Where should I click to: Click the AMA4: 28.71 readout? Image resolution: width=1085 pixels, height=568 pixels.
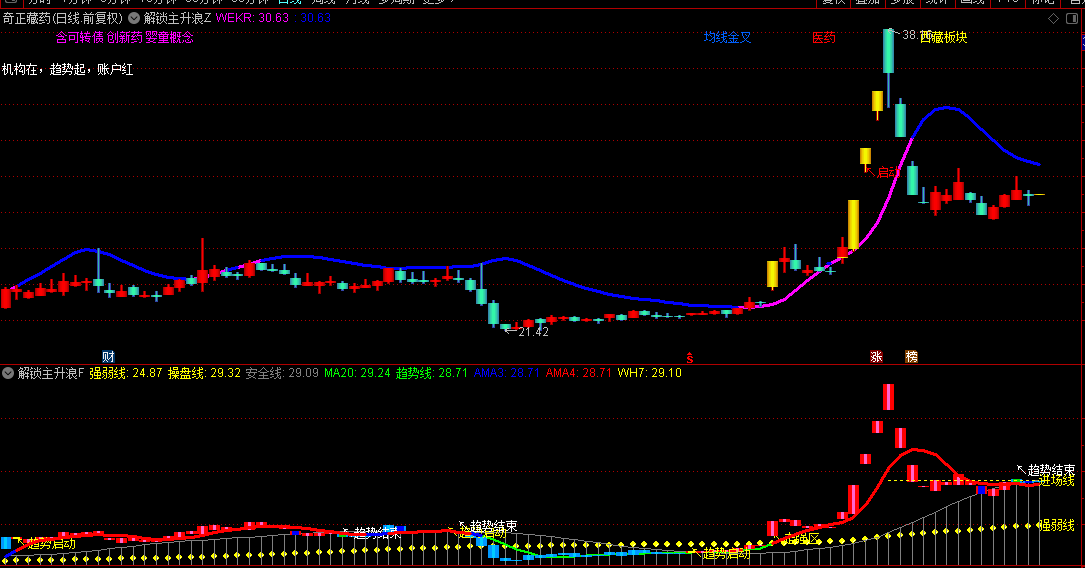click(578, 373)
